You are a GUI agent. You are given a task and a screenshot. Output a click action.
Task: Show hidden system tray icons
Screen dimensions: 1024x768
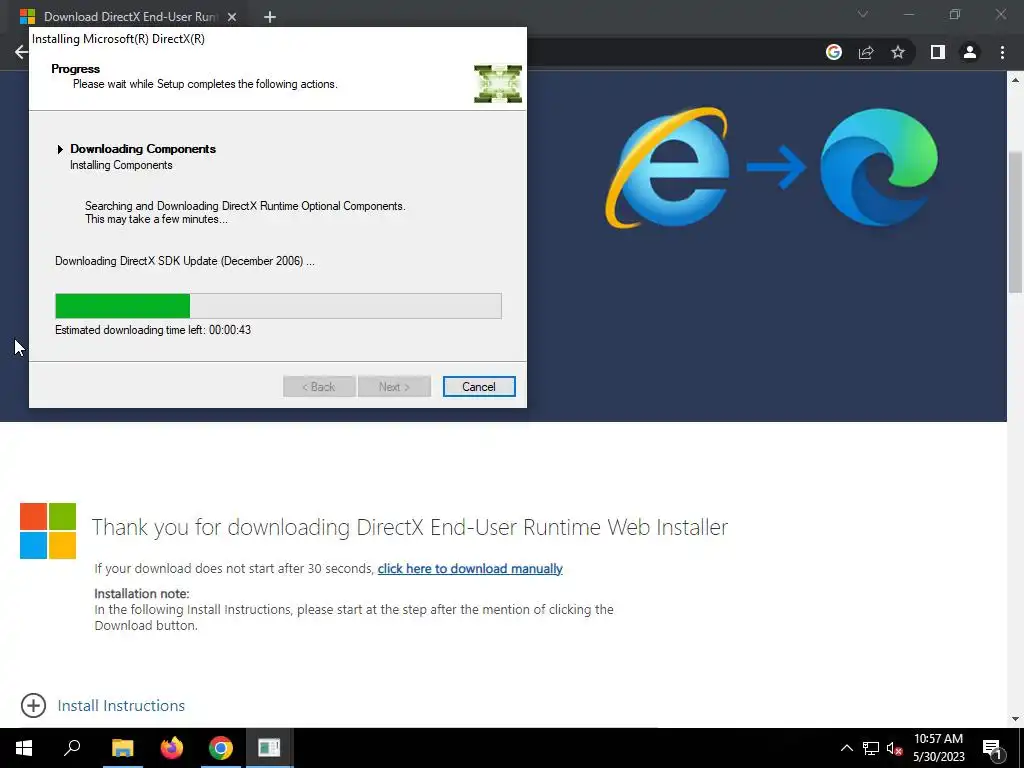[846, 748]
